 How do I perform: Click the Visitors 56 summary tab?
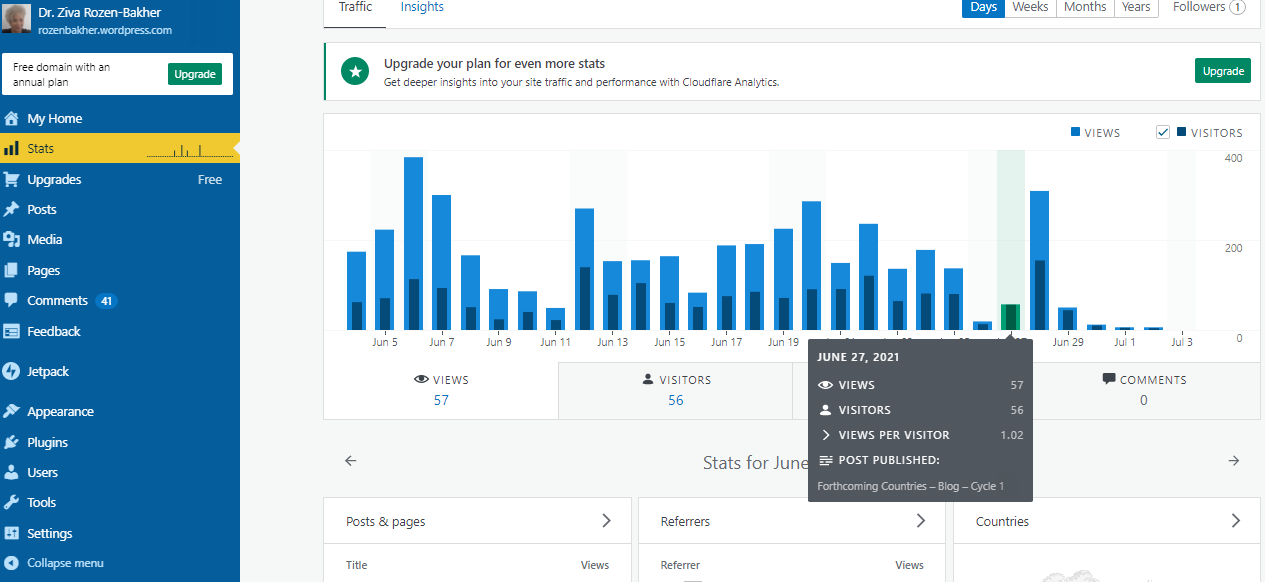pyautogui.click(x=676, y=390)
